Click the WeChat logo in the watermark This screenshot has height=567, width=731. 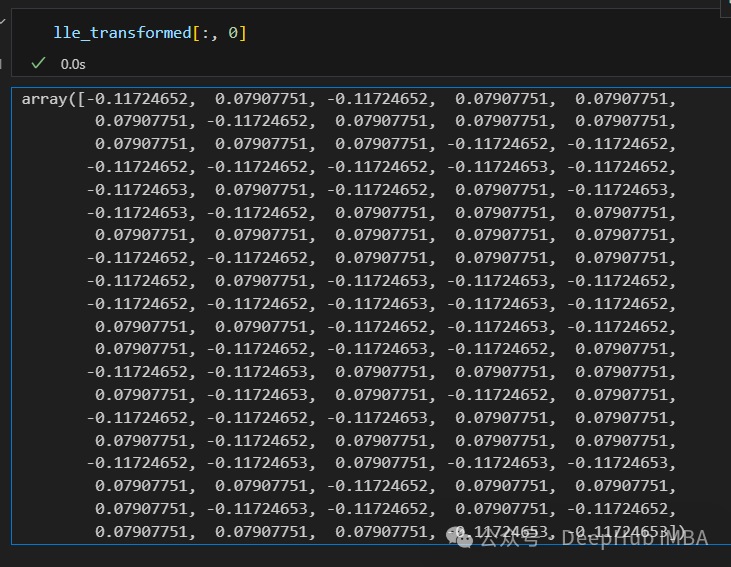click(459, 538)
